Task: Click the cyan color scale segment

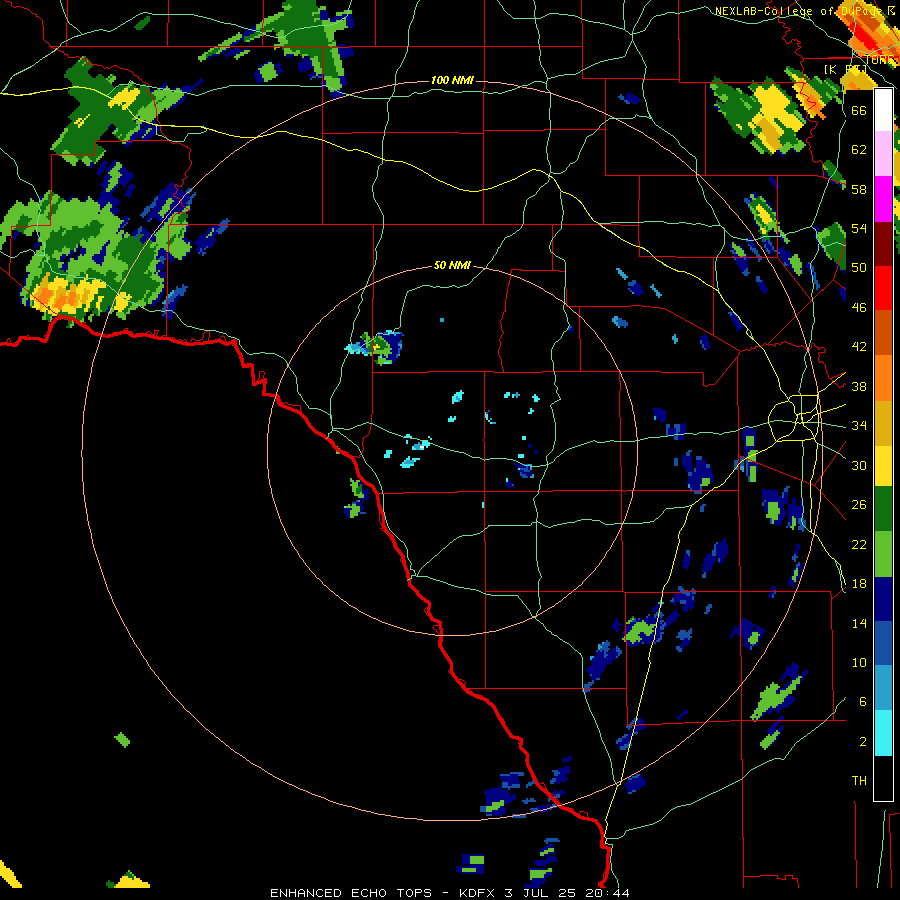Action: (x=883, y=733)
